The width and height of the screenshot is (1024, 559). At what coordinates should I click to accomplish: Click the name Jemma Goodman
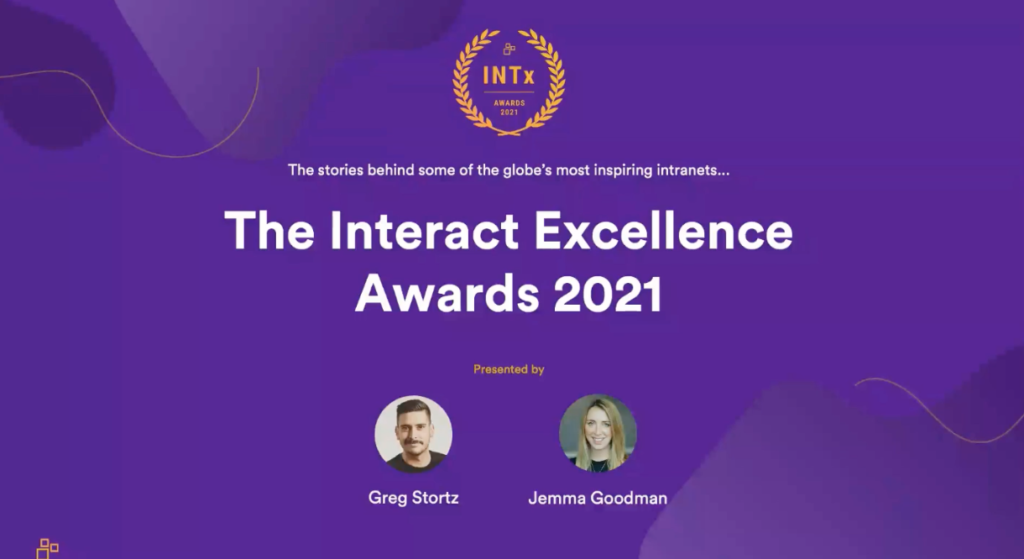coord(598,497)
